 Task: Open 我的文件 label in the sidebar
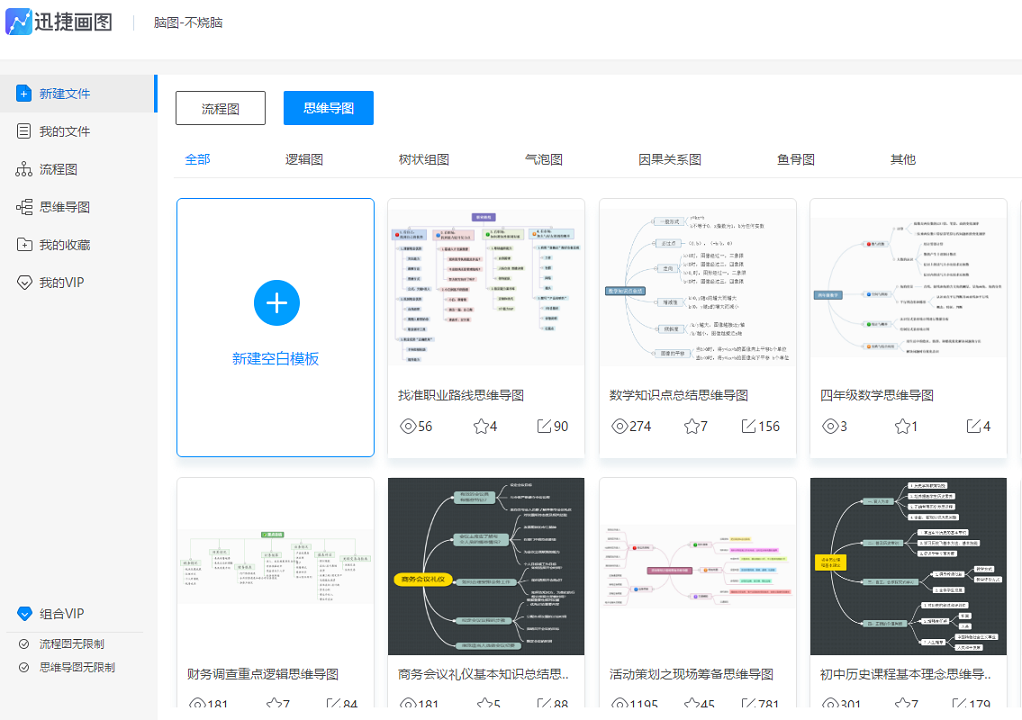pos(65,132)
